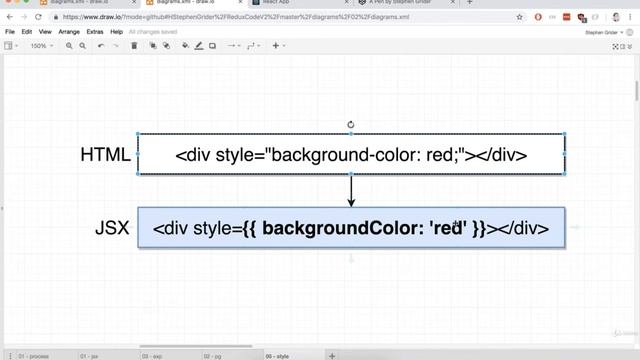Toggle the shadow rectangle icon

click(x=212, y=46)
